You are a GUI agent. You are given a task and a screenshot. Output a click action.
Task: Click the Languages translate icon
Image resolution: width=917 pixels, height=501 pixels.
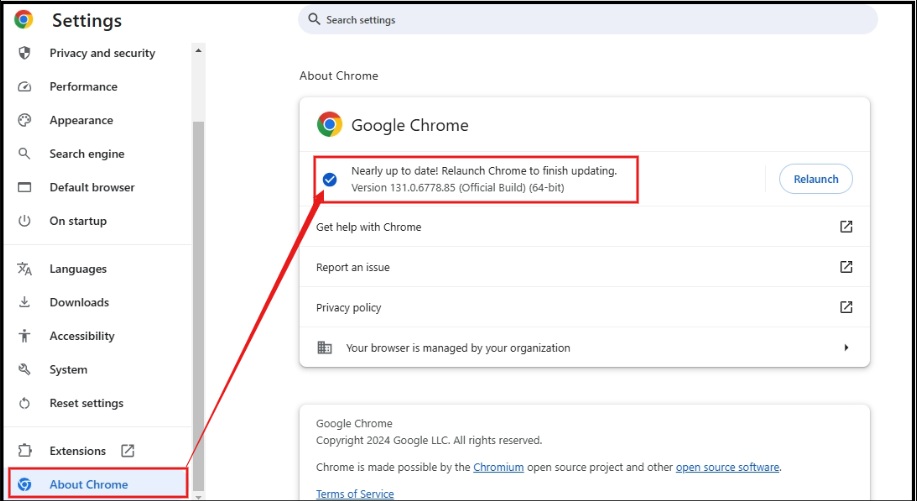click(26, 269)
